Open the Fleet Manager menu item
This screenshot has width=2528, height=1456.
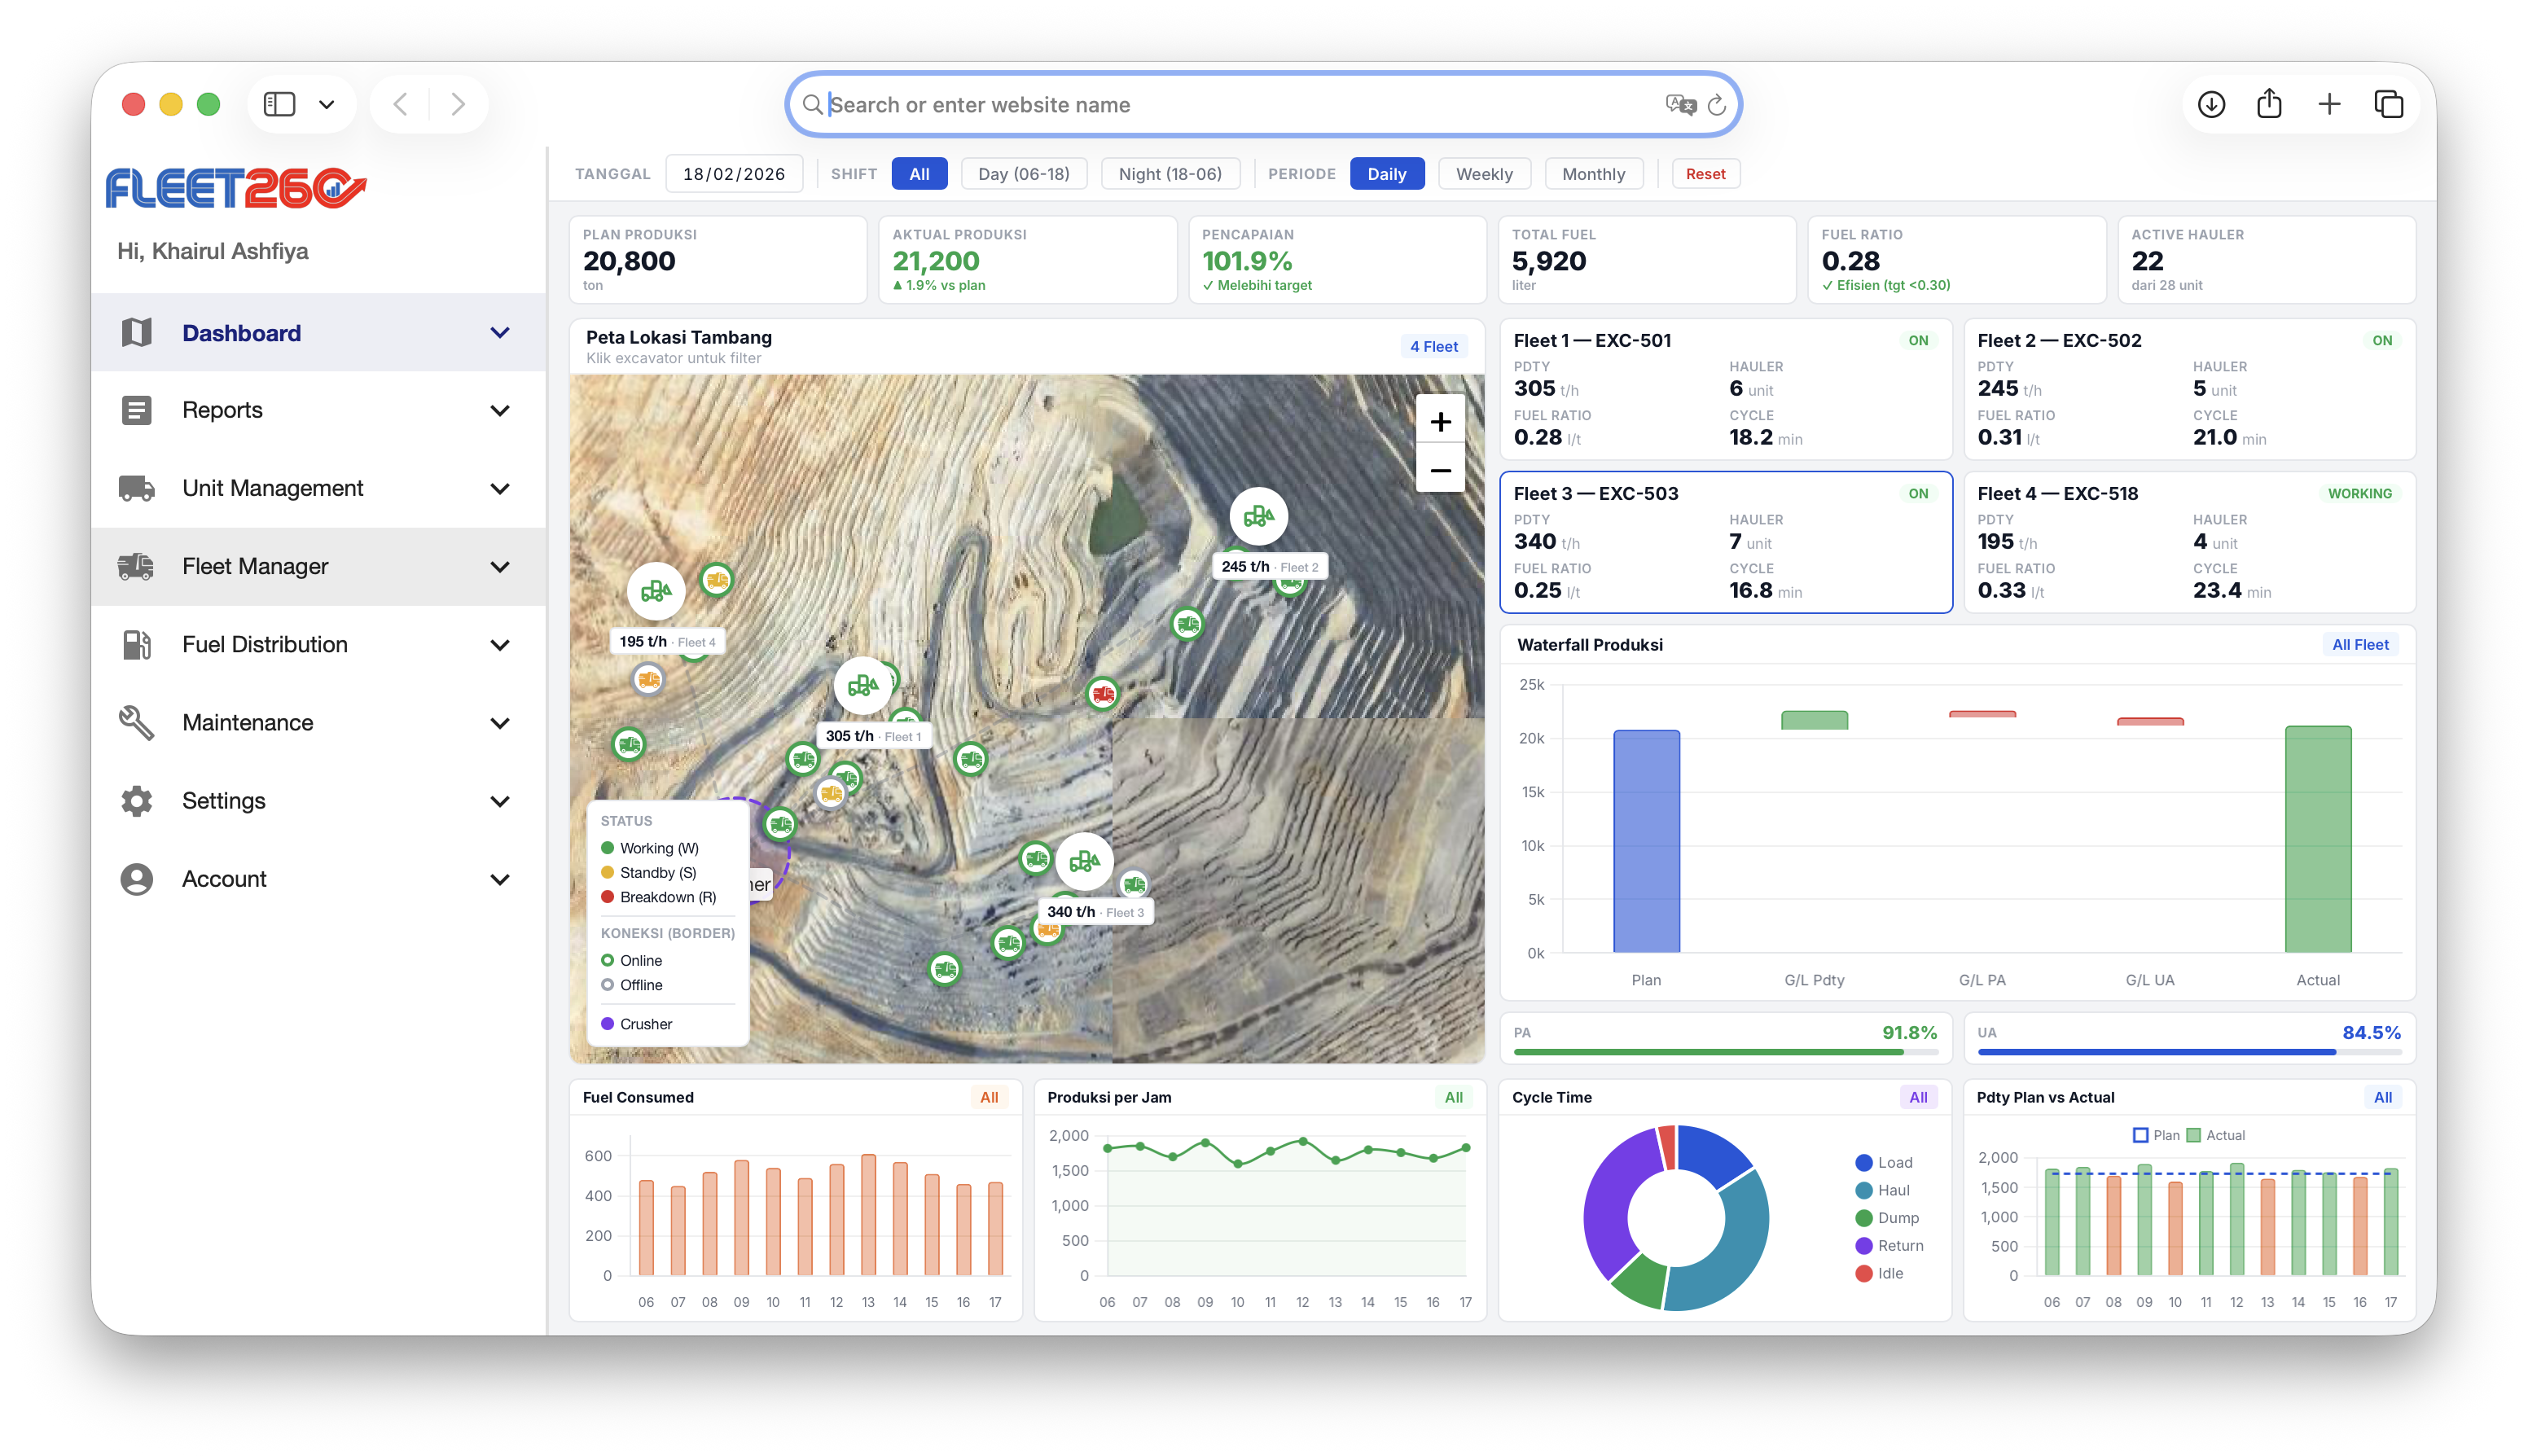[318, 566]
